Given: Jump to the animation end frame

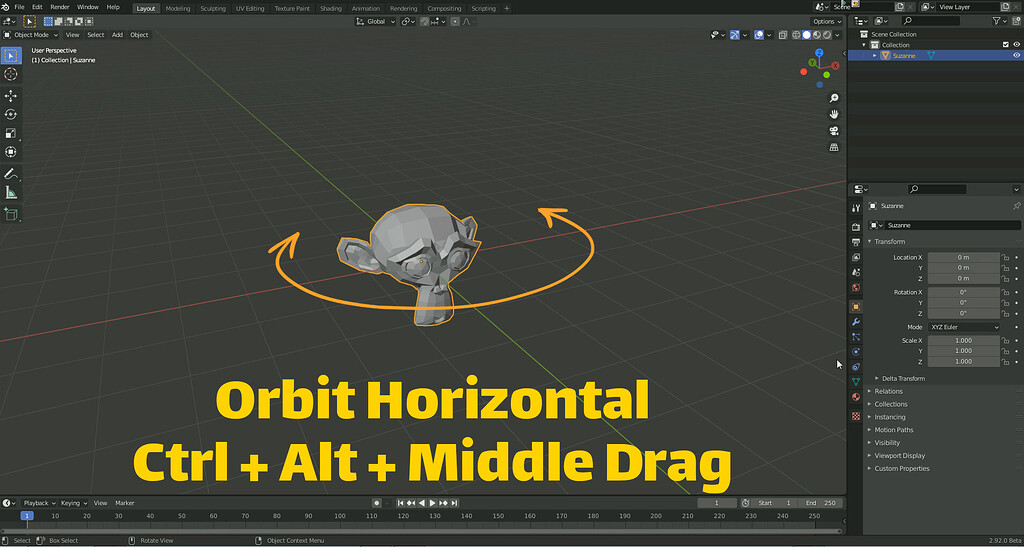Looking at the screenshot, I should [x=455, y=503].
